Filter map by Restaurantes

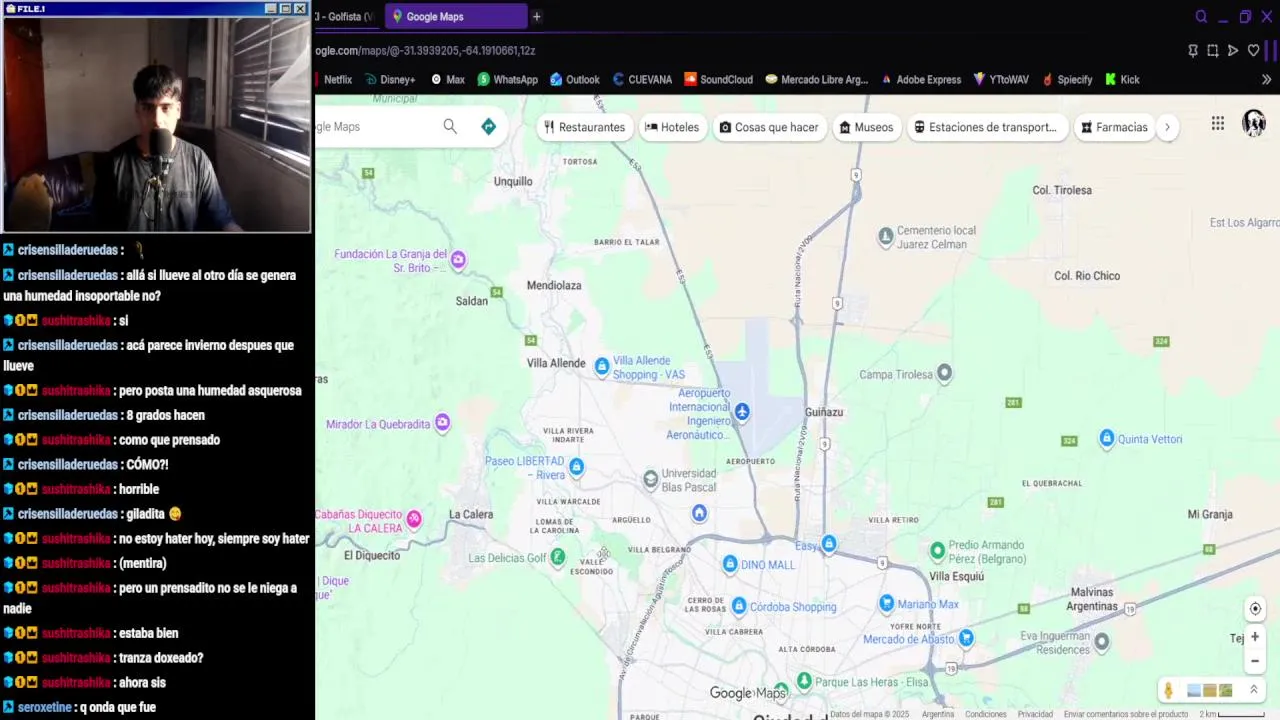click(x=584, y=127)
